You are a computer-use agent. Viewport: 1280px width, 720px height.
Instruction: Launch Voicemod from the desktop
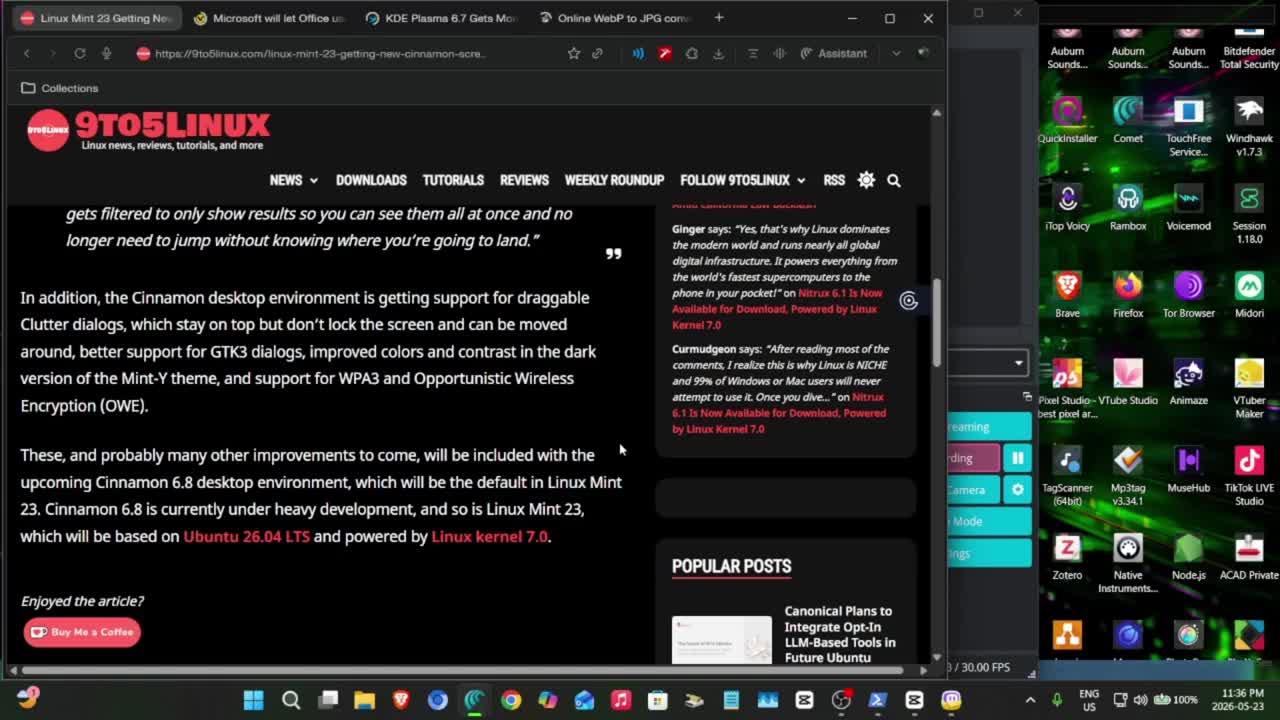[1188, 207]
